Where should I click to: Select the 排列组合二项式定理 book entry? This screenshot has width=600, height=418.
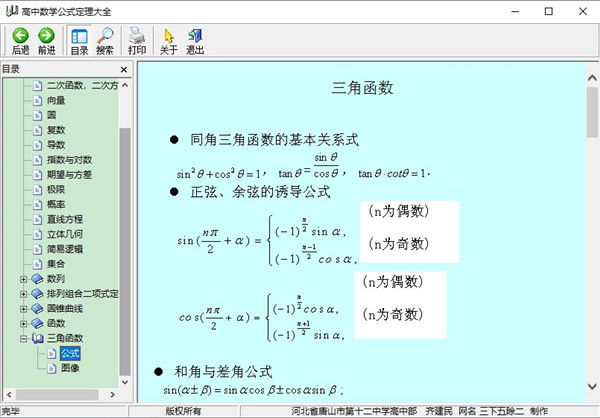click(x=82, y=294)
